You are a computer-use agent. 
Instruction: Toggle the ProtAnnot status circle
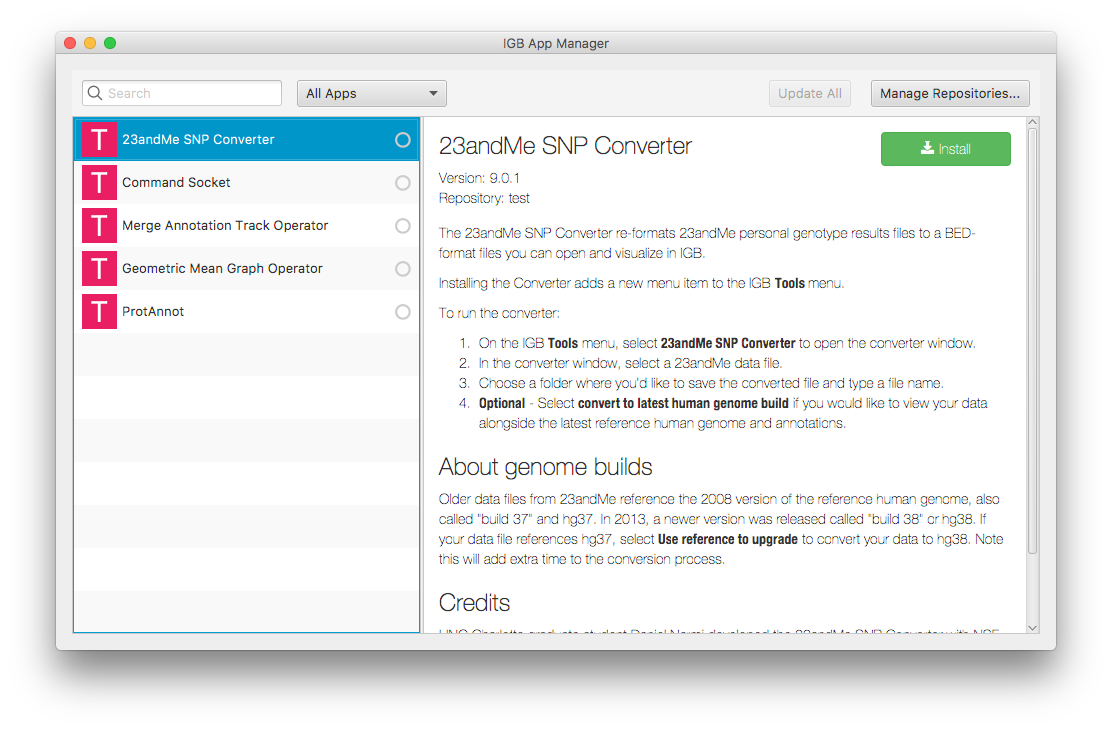tap(403, 312)
